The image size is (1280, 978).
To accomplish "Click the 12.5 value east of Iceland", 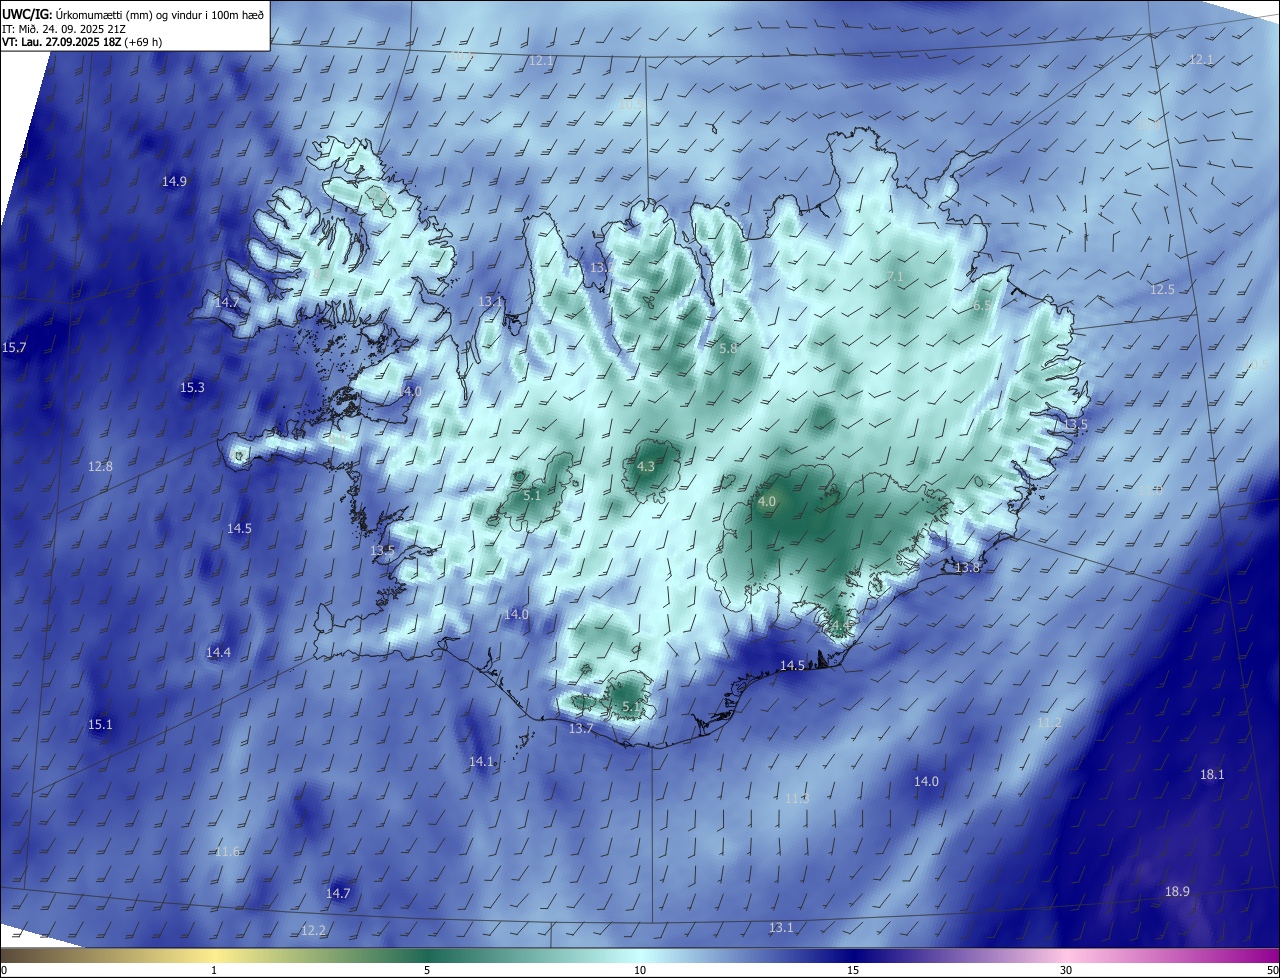I will point(1162,289).
